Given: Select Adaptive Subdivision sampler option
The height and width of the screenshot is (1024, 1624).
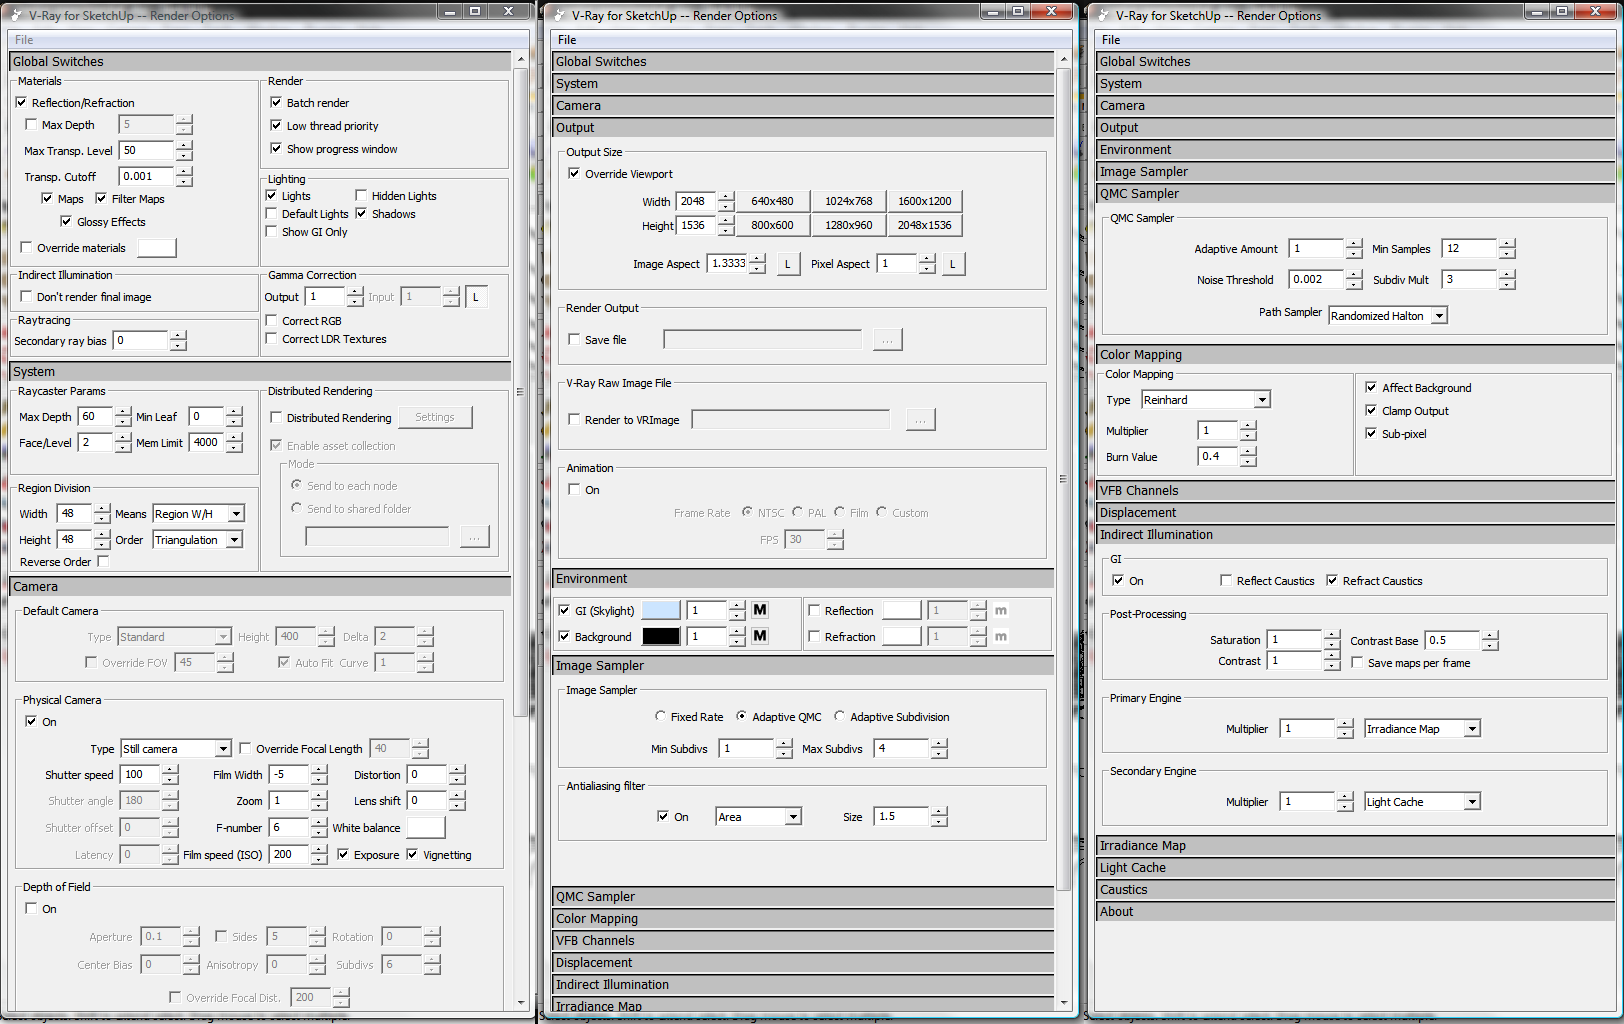Looking at the screenshot, I should pyautogui.click(x=839, y=716).
